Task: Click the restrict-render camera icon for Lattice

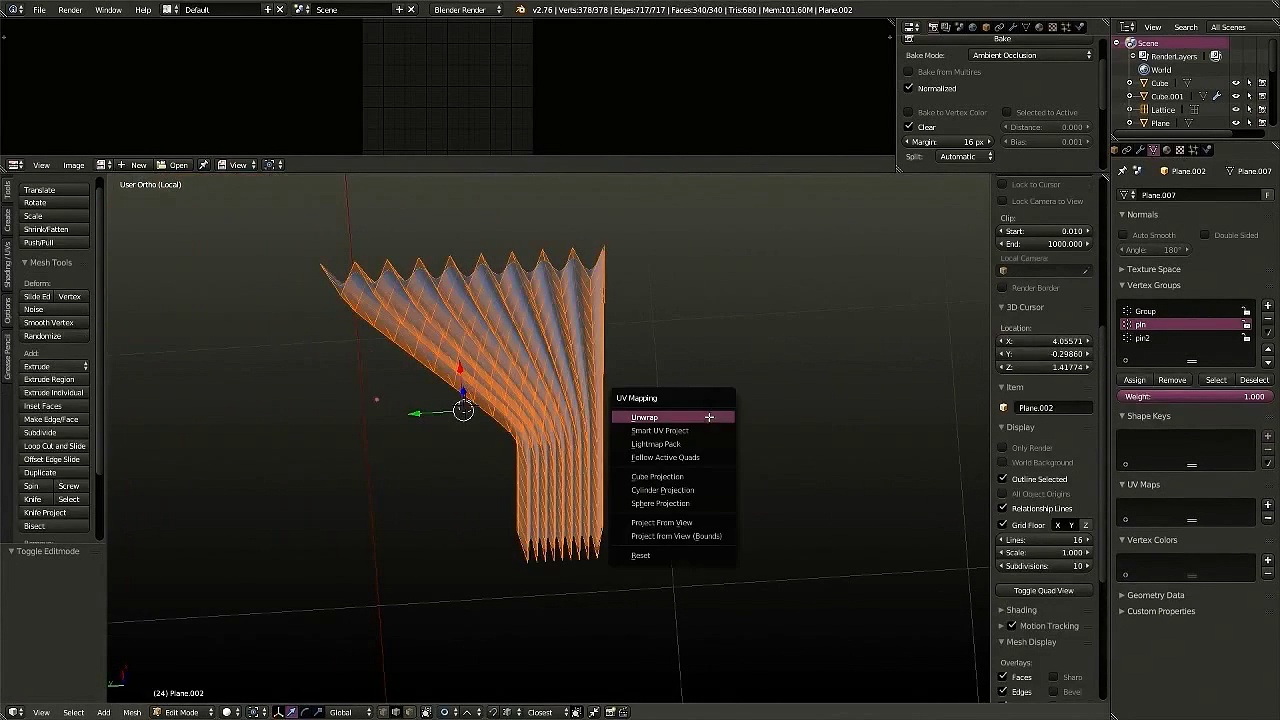Action: pyautogui.click(x=1262, y=110)
